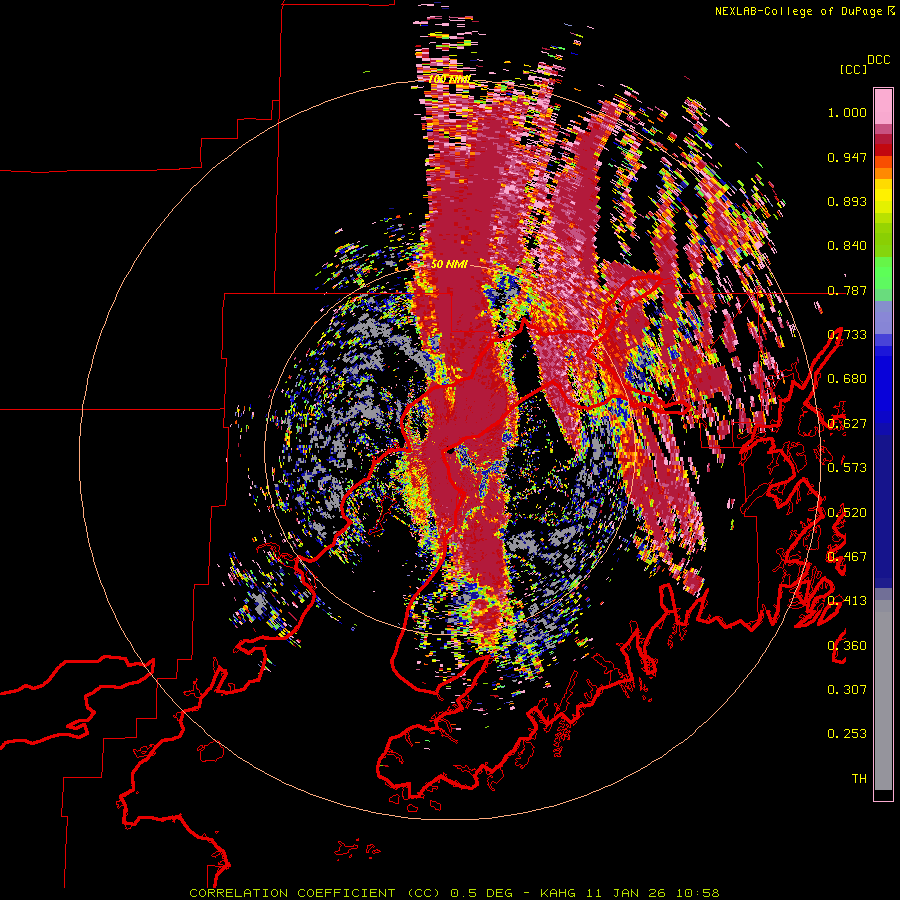Select the 0.787 legend value
Image resolution: width=900 pixels, height=900 pixels.
(847, 290)
